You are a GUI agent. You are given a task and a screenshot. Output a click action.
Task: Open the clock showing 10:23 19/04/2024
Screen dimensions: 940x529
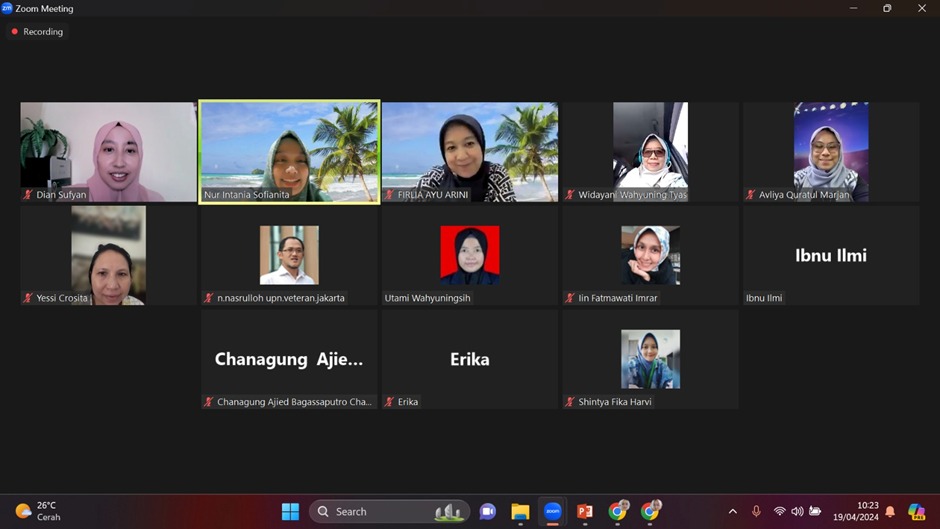click(x=857, y=511)
